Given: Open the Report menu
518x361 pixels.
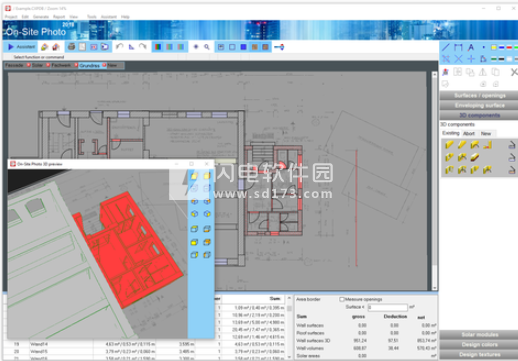Looking at the screenshot, I should tap(59, 17).
